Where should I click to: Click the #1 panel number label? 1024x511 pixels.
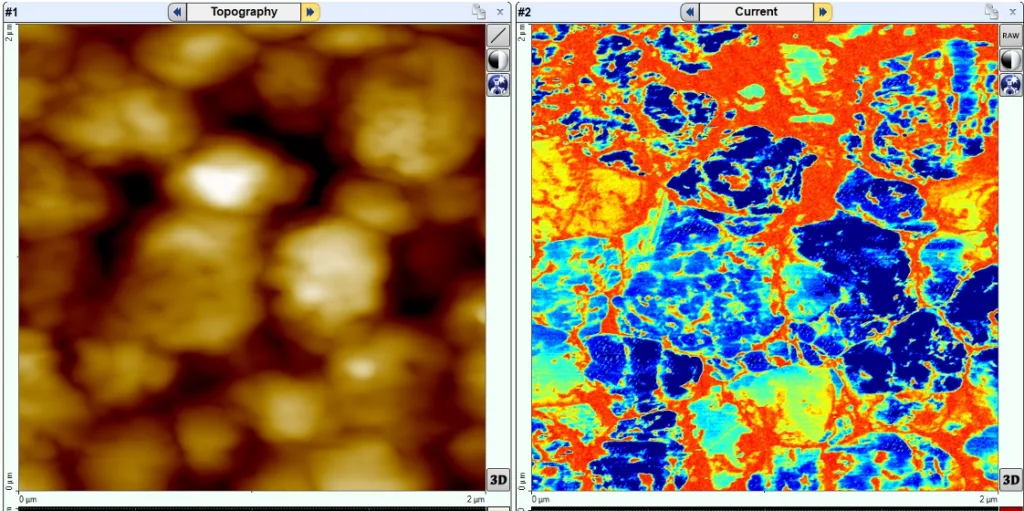[10, 12]
